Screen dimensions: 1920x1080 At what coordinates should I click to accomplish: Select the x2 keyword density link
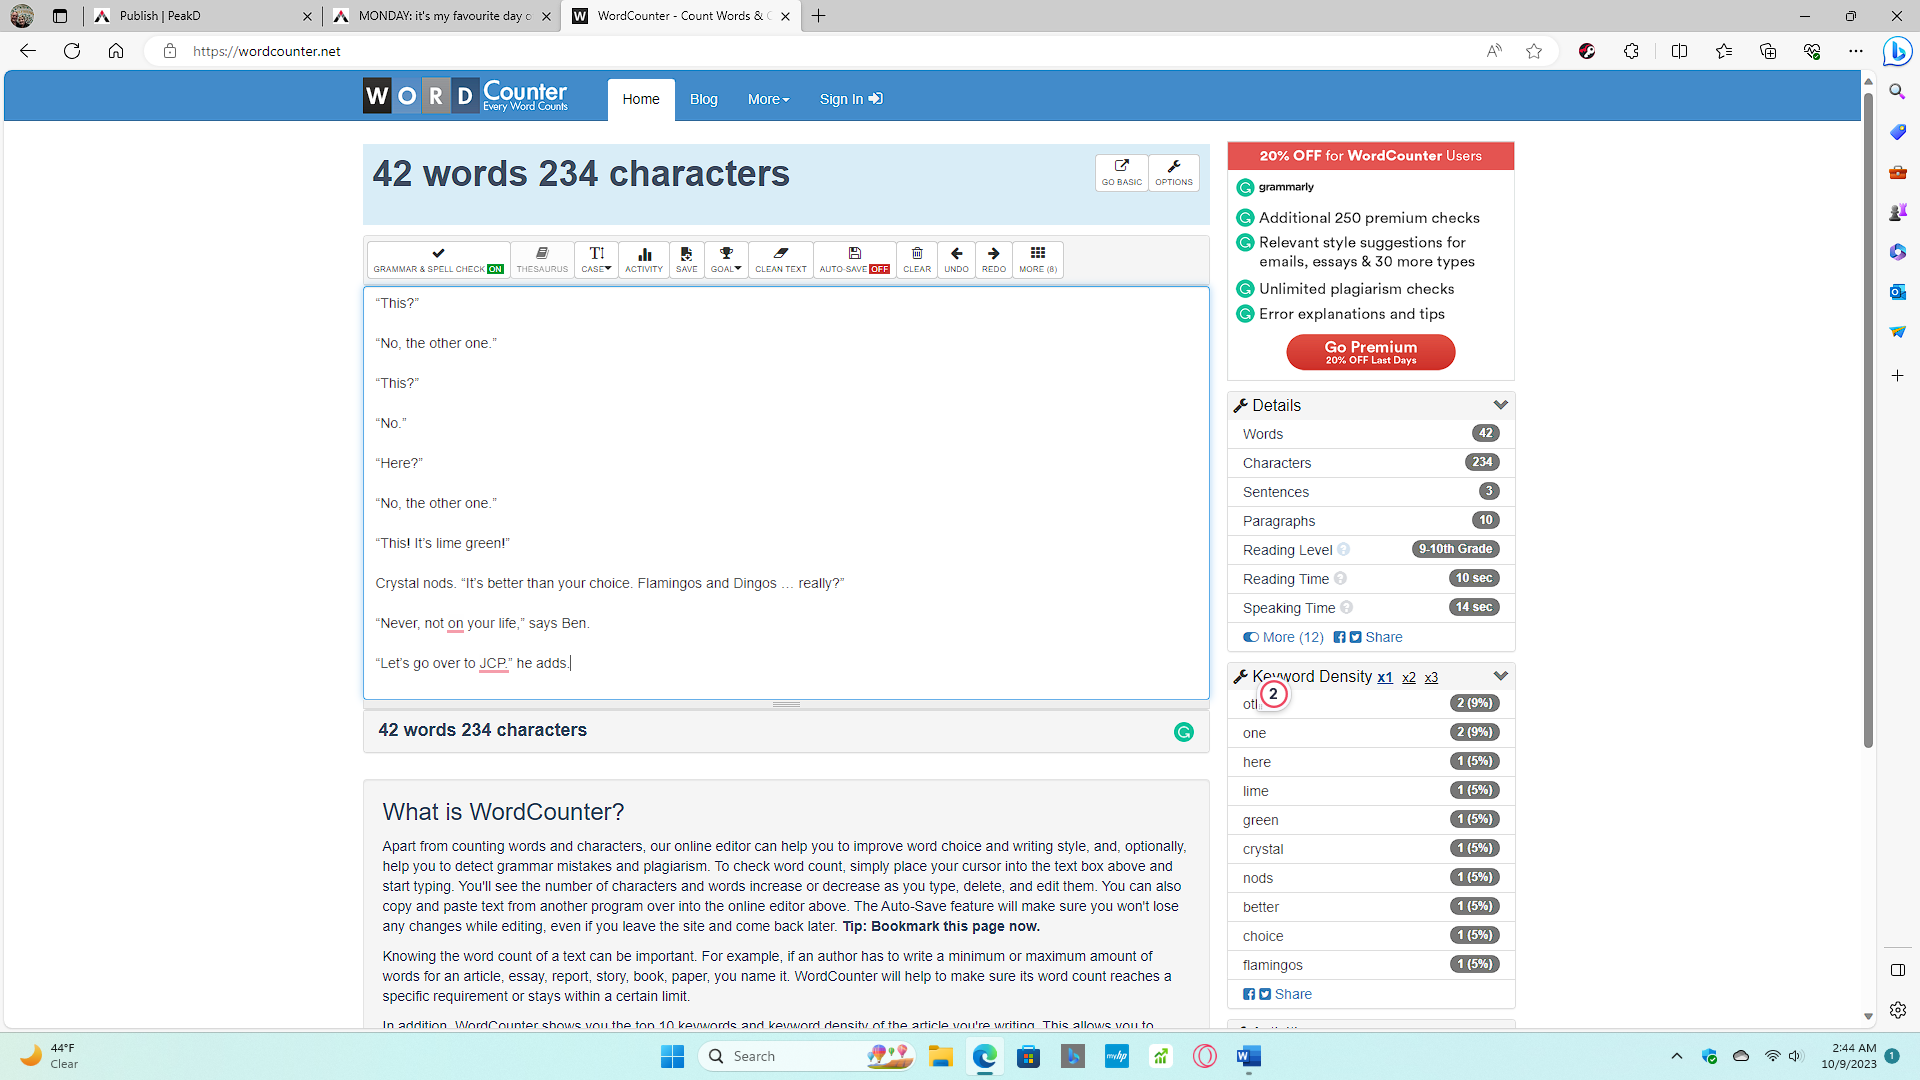click(1408, 678)
